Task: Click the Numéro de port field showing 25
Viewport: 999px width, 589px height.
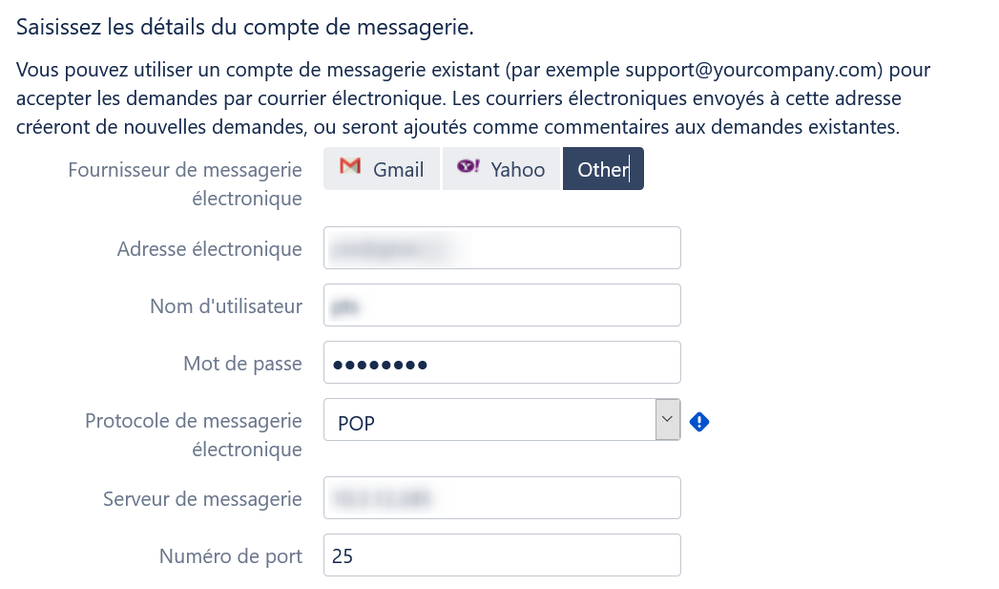Action: 501,555
